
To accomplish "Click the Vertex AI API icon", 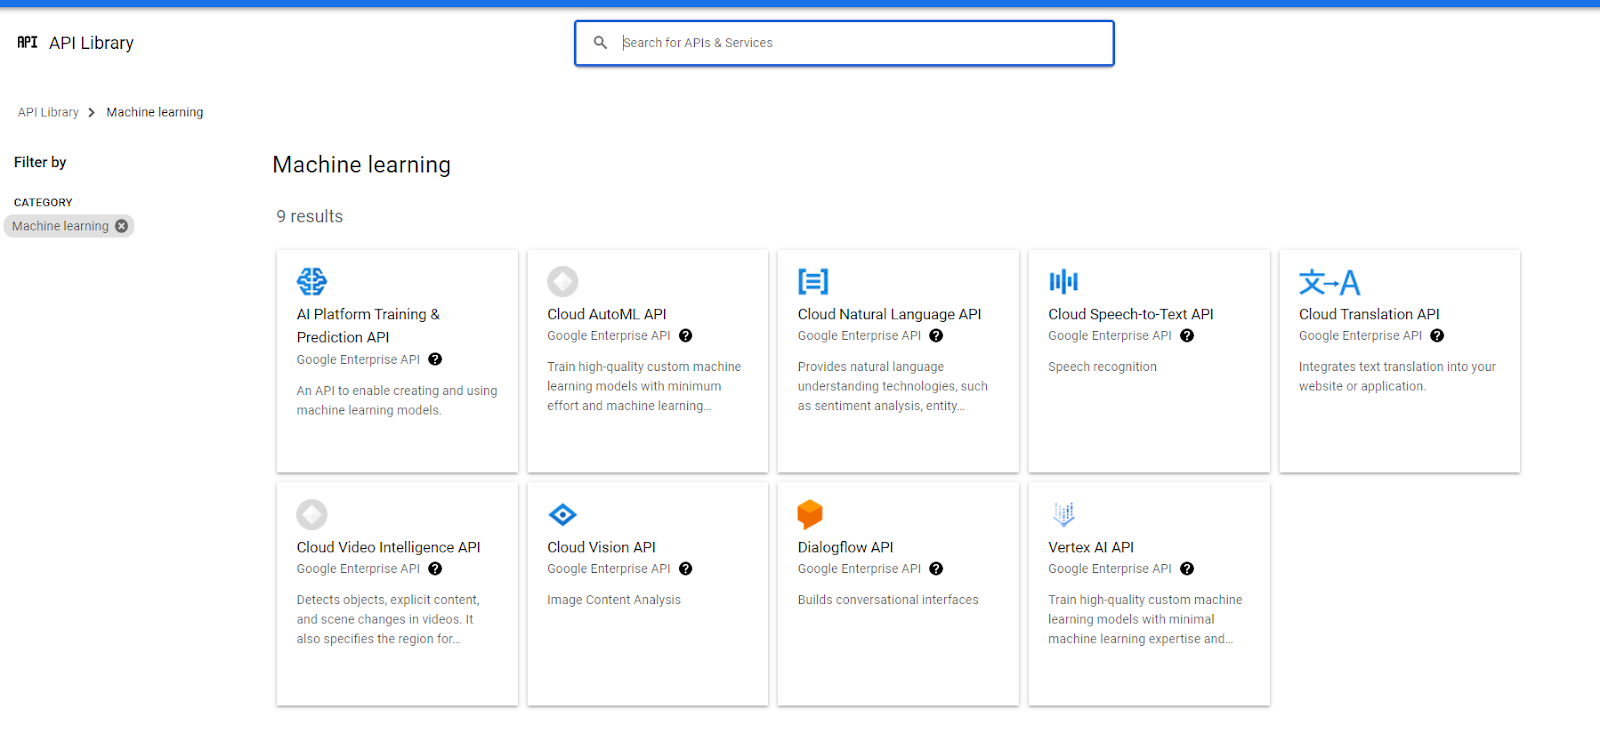I will tap(1063, 514).
